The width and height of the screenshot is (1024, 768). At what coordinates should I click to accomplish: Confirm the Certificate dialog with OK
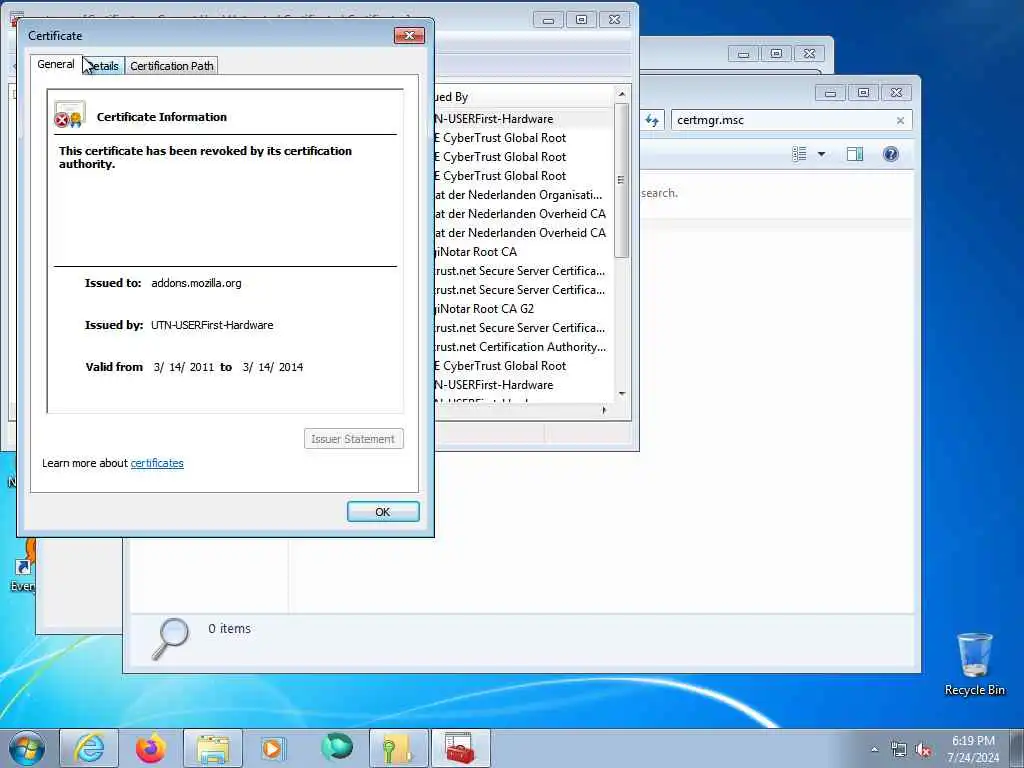point(383,512)
